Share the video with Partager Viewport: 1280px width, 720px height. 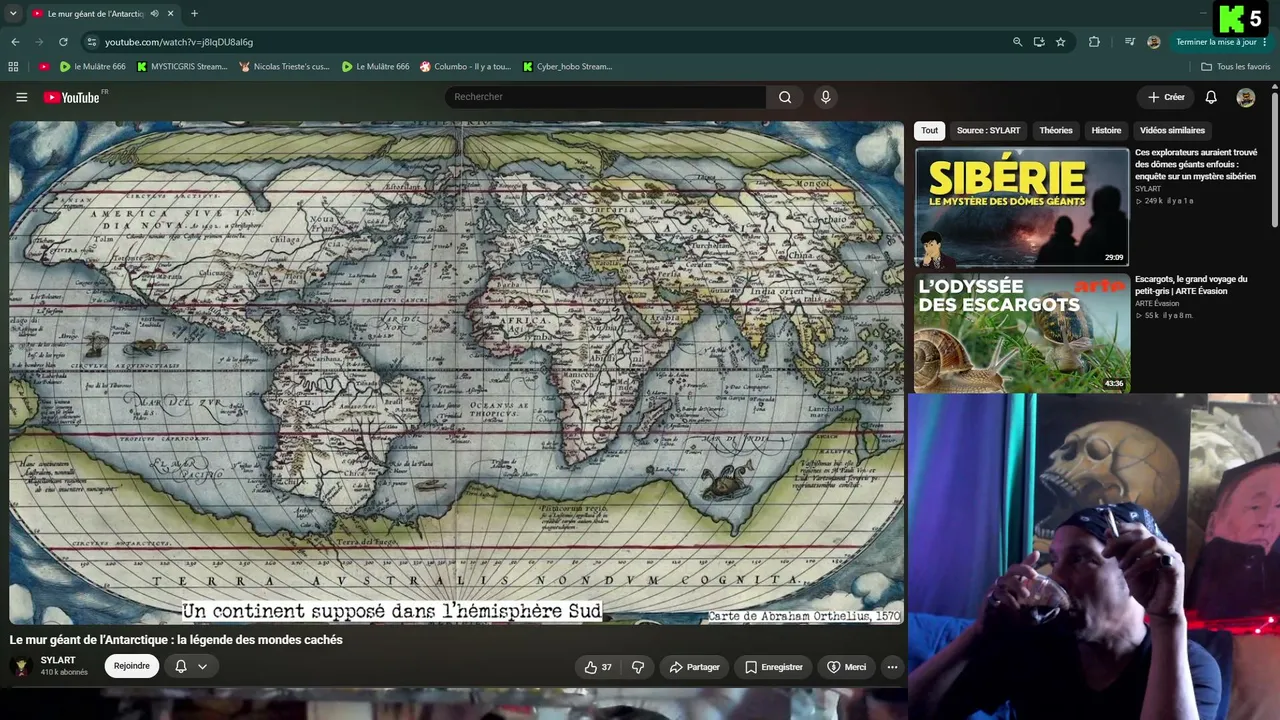pos(695,667)
